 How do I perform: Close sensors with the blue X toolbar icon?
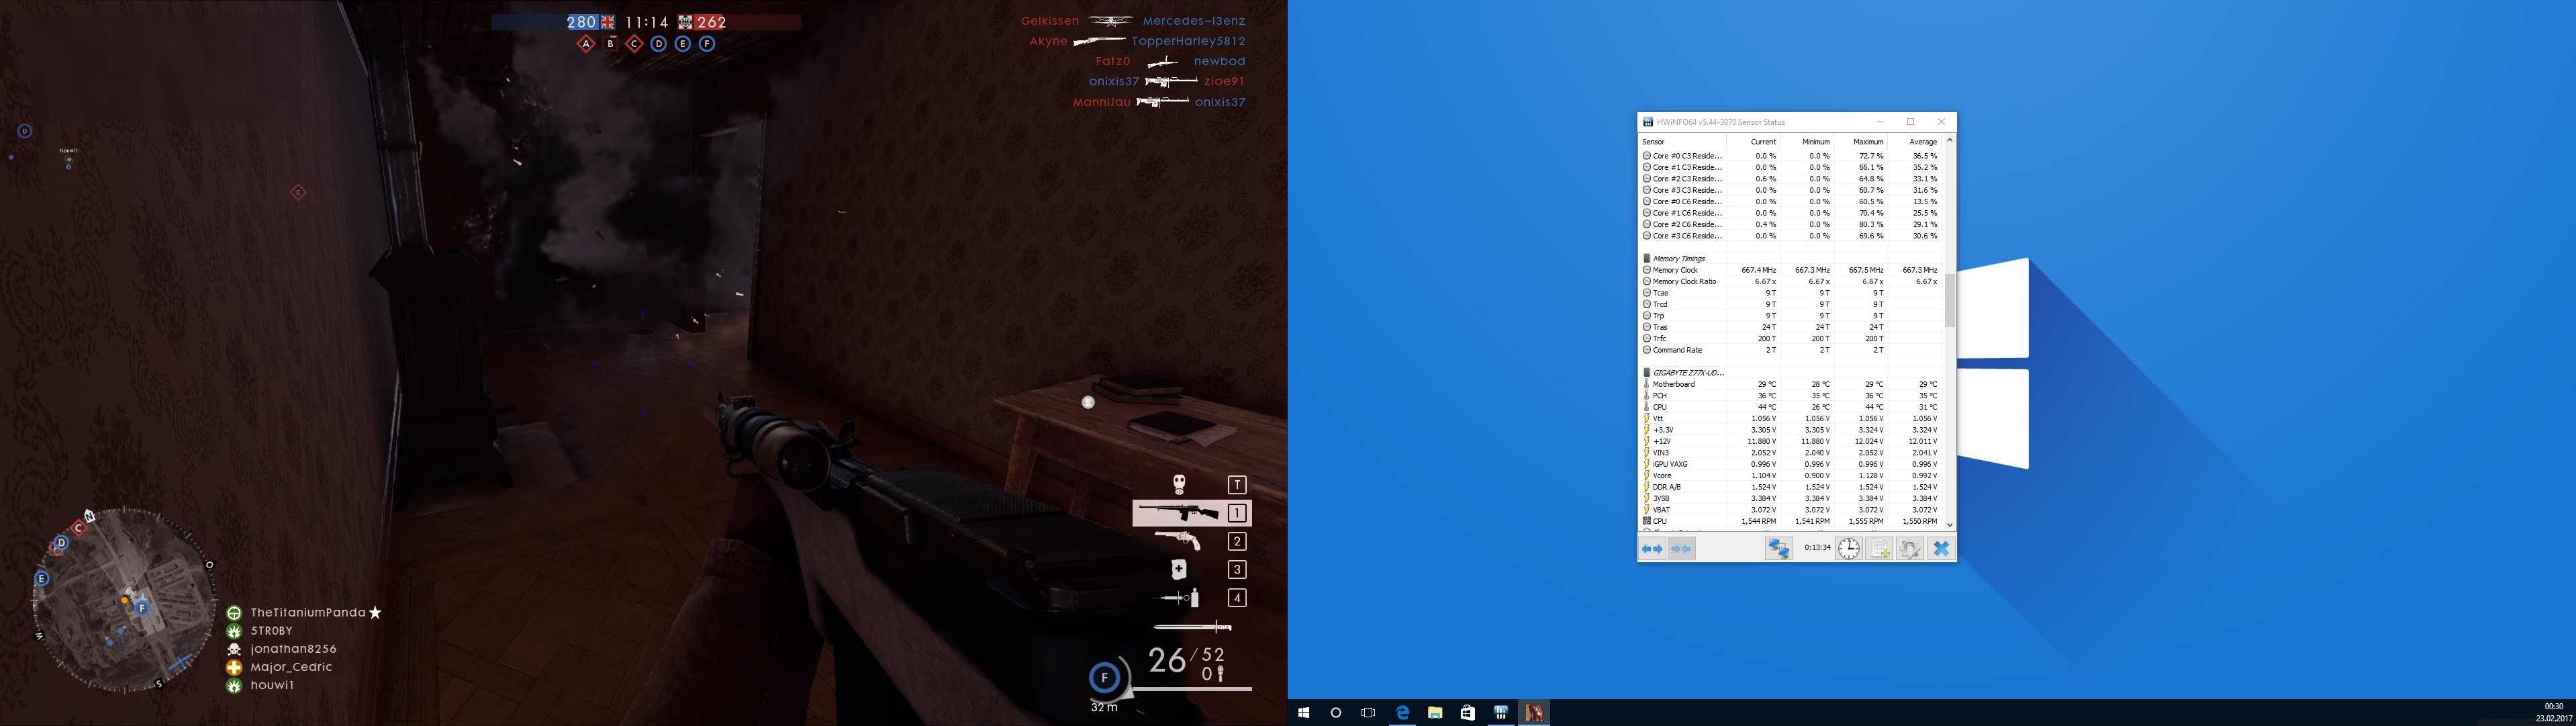1941,548
